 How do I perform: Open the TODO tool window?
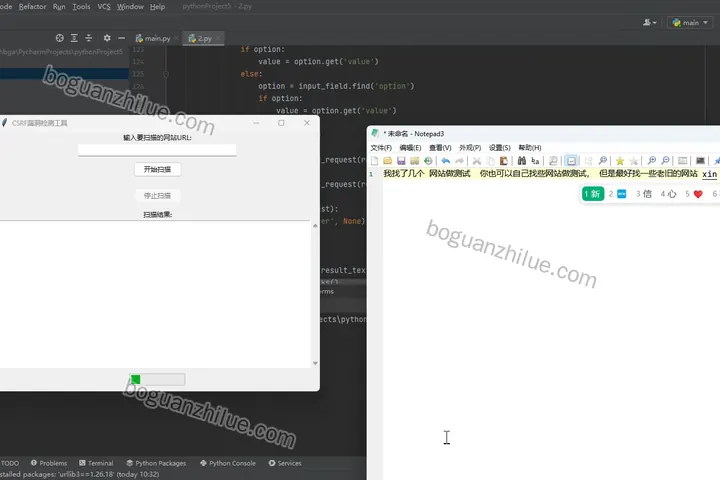click(x=10, y=463)
